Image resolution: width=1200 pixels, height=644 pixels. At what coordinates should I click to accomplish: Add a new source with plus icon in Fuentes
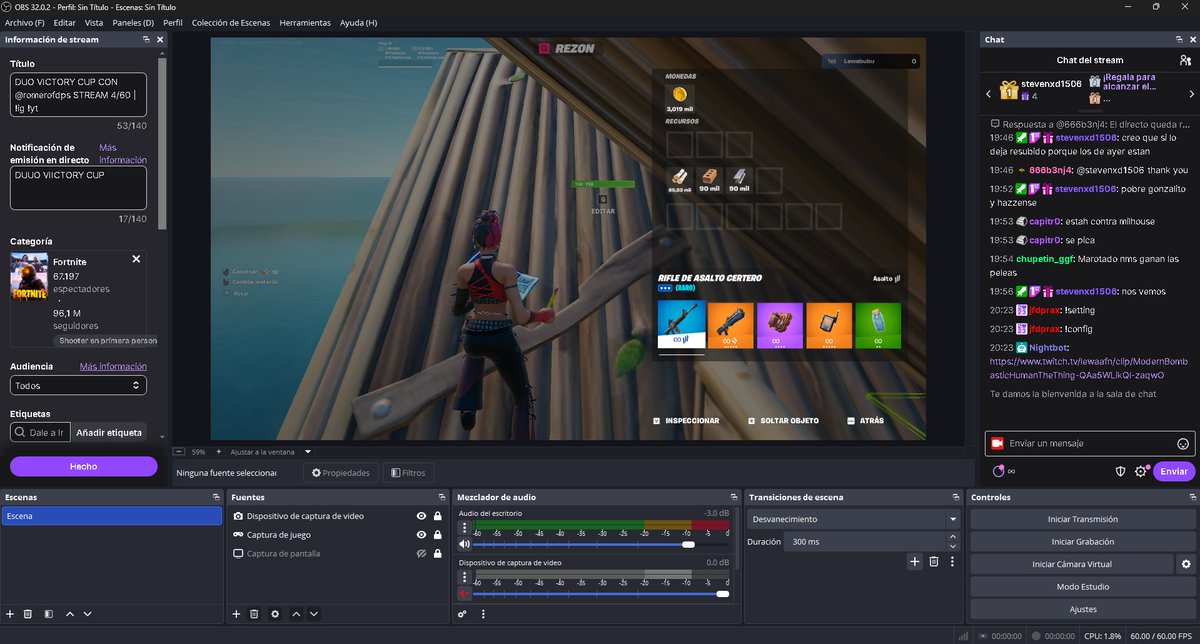(236, 613)
